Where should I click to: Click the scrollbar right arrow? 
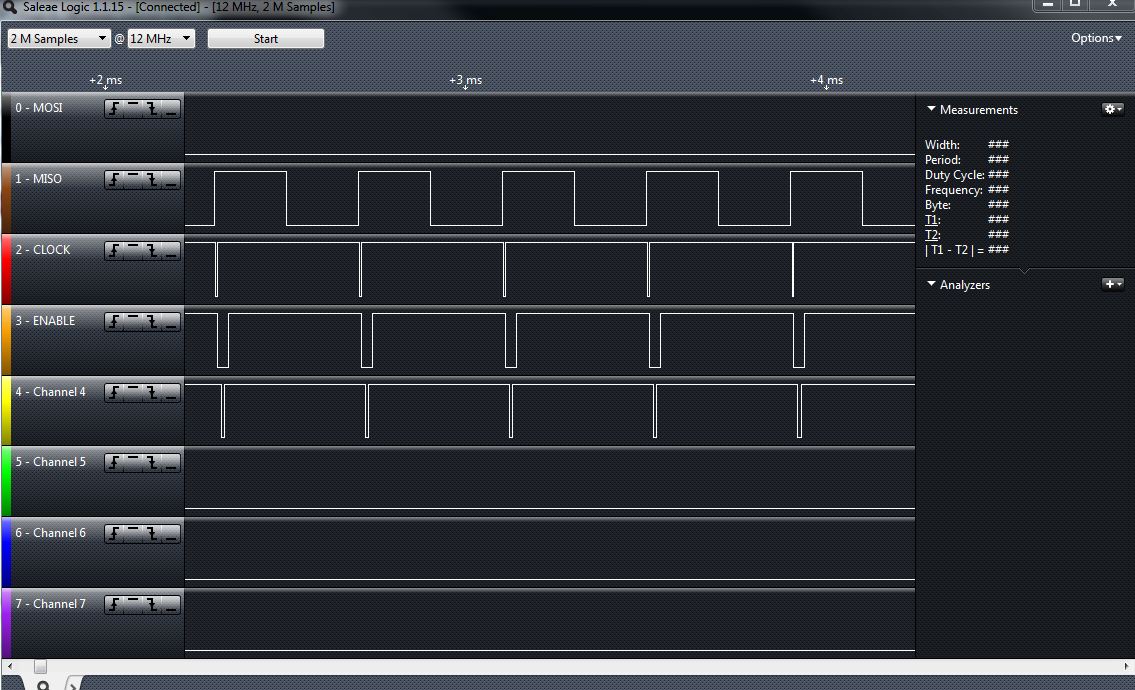point(1126,666)
